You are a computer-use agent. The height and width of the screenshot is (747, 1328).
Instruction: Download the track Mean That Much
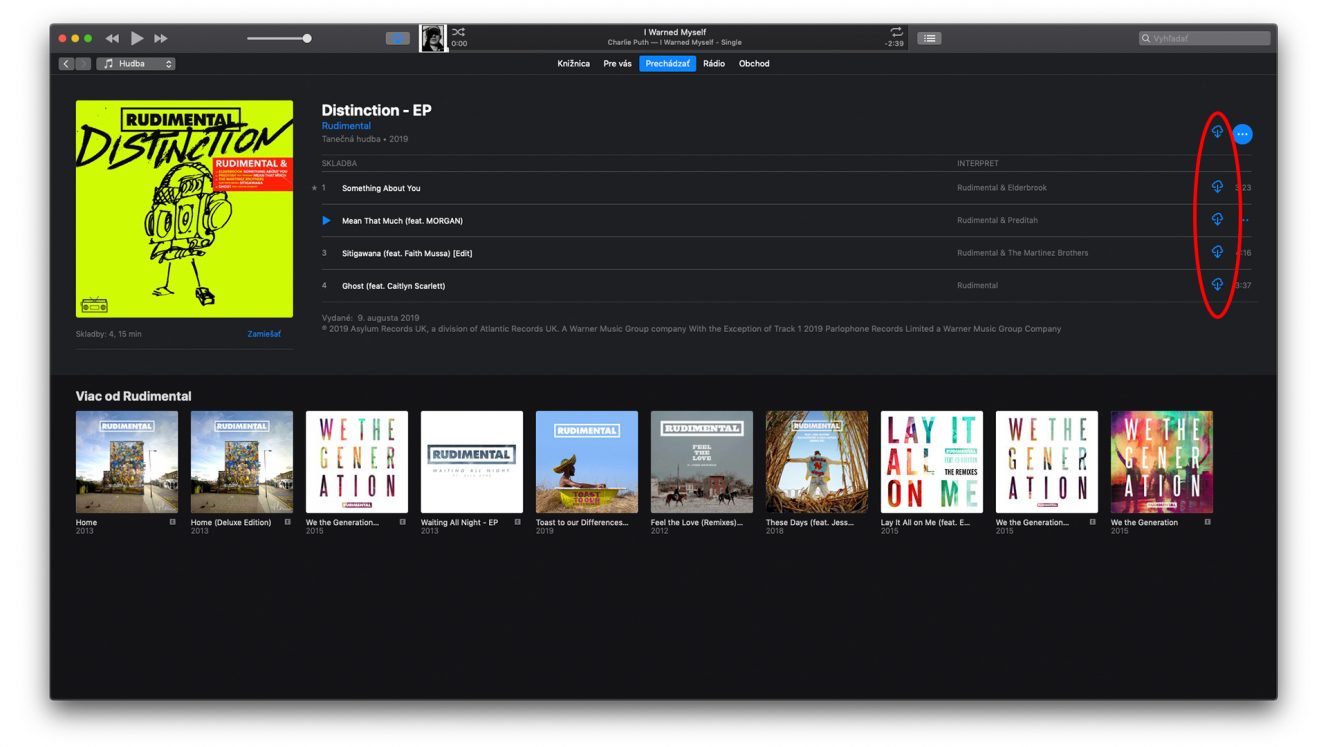tap(1217, 219)
